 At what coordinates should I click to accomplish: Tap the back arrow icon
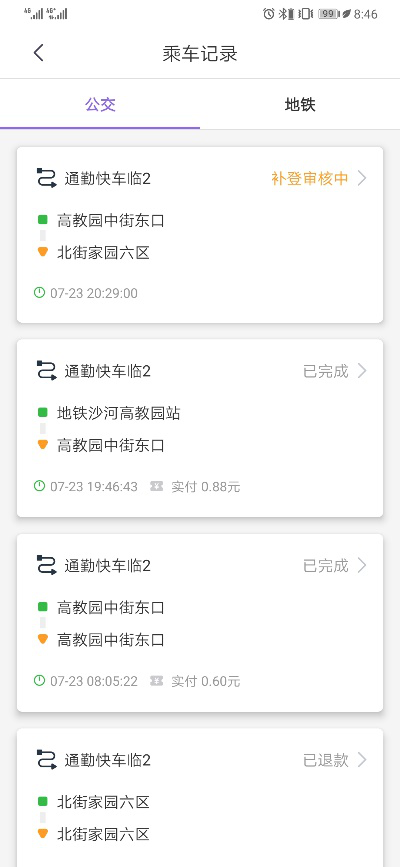38,53
